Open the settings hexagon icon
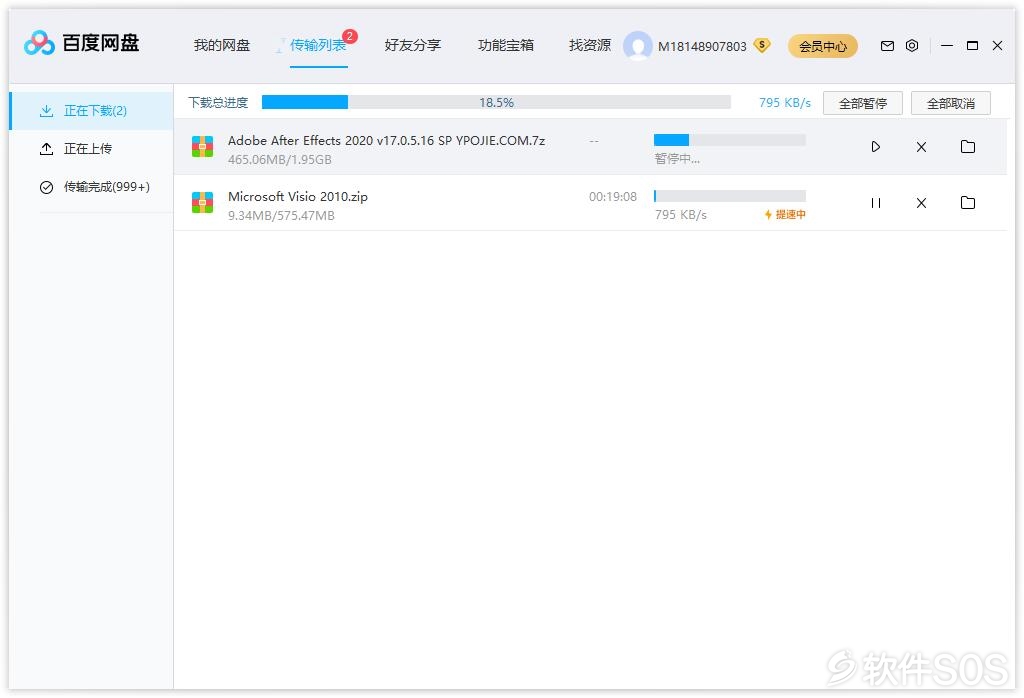The height and width of the screenshot is (698, 1024). pos(912,46)
